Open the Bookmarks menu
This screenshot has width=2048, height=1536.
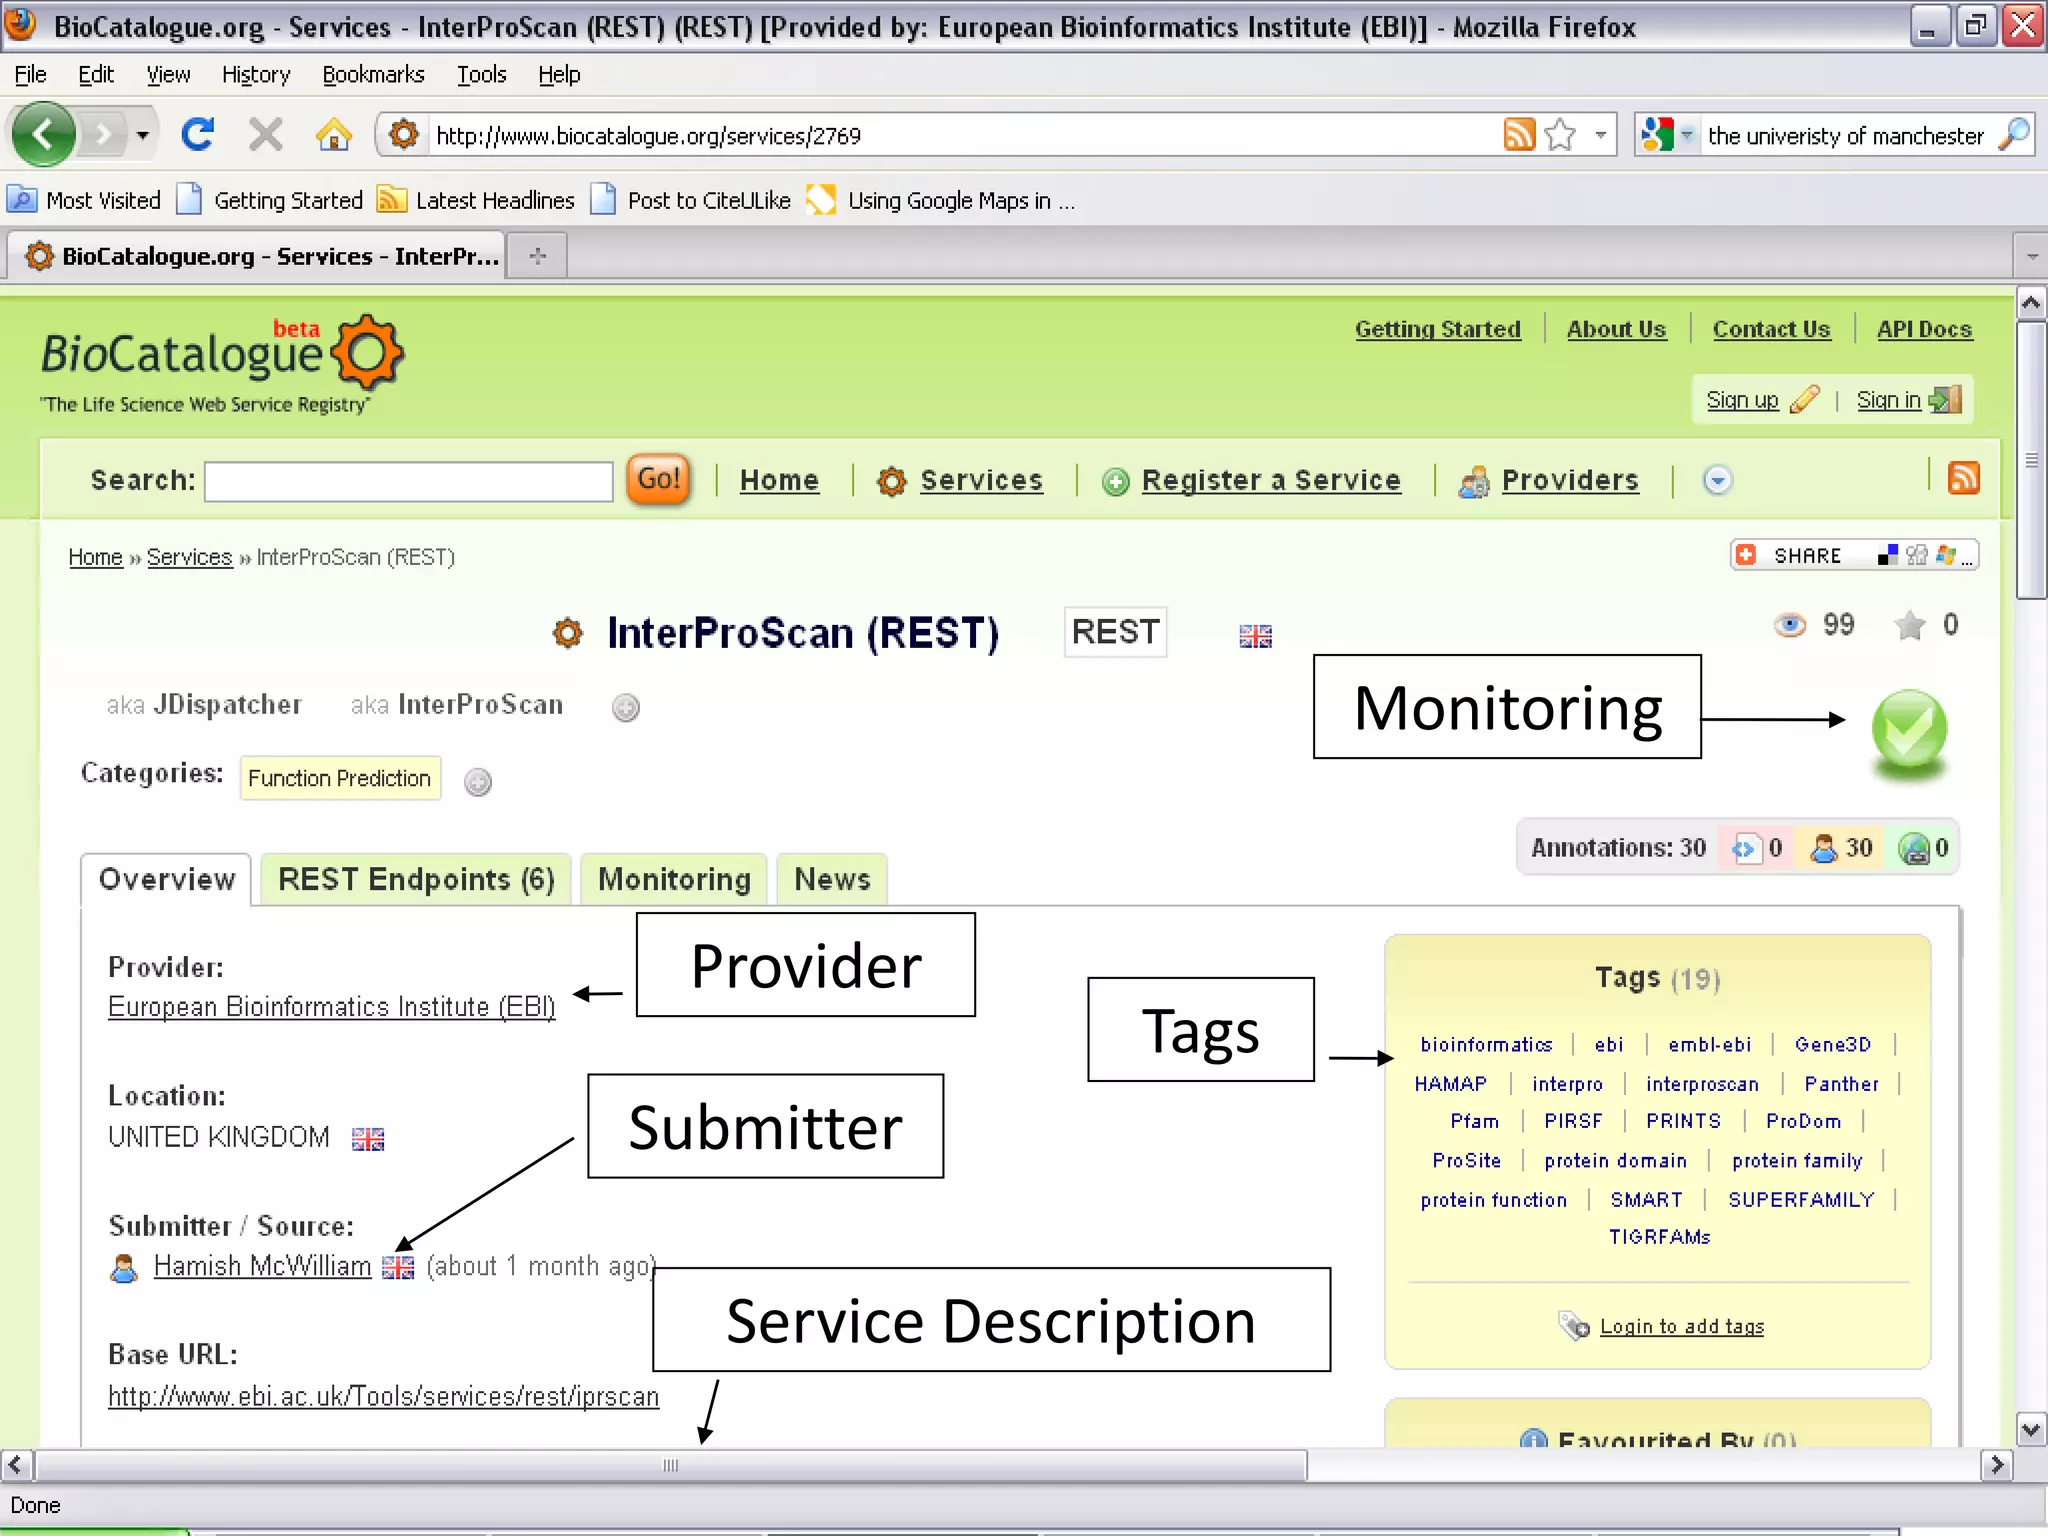click(x=373, y=75)
